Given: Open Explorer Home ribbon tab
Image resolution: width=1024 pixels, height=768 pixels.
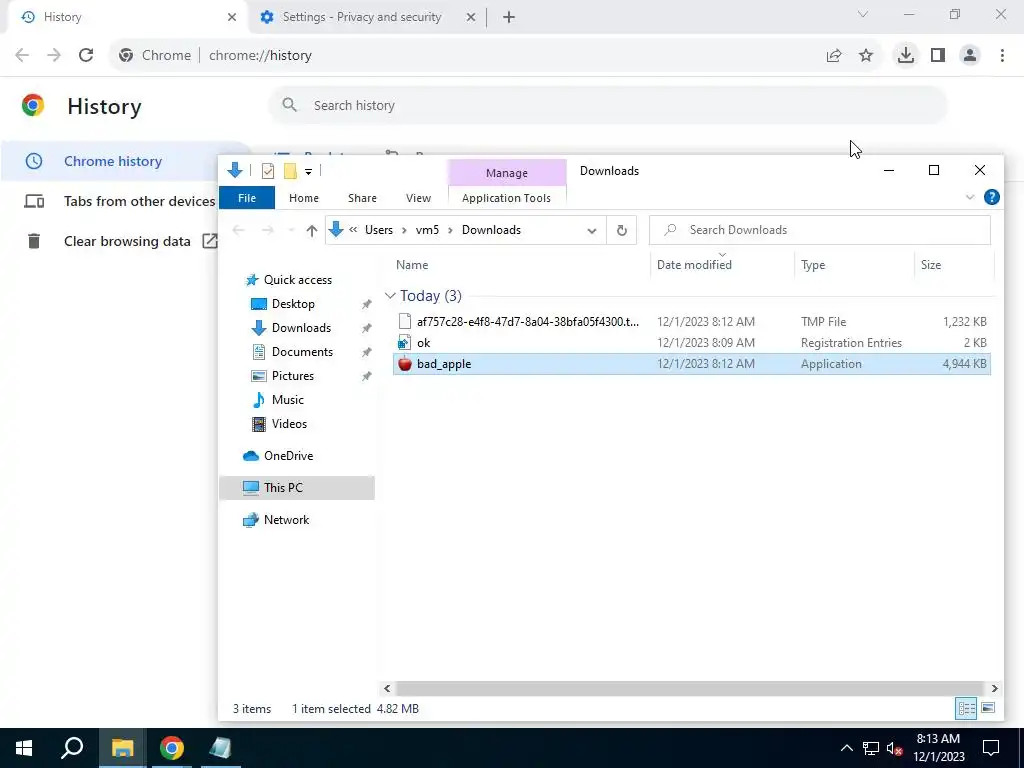Looking at the screenshot, I should click(x=304, y=198).
